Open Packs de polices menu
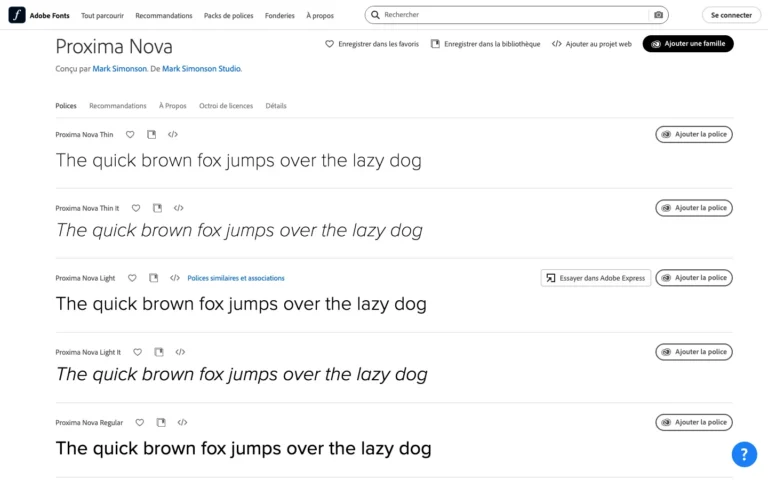This screenshot has width=768, height=480. coord(228,16)
